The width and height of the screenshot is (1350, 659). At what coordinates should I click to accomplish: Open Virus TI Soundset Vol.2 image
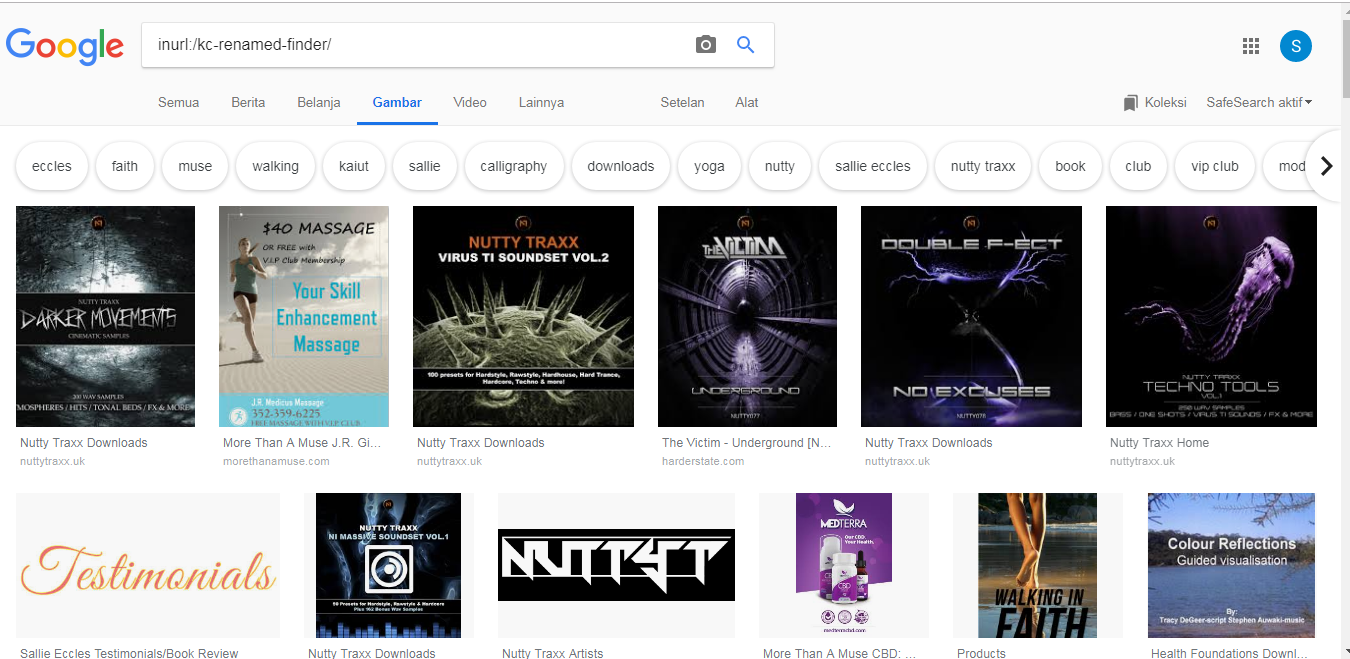[523, 316]
